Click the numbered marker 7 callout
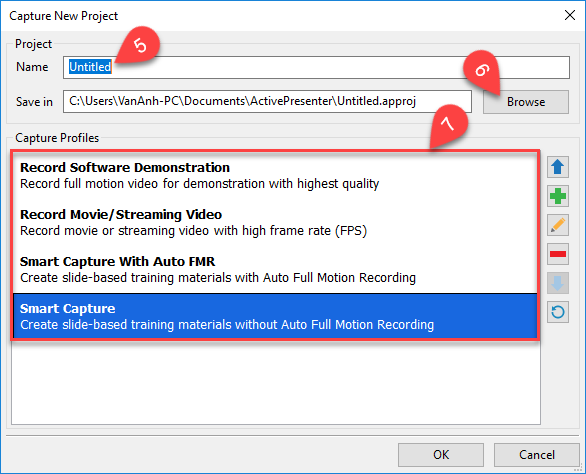The width and height of the screenshot is (586, 474). click(x=448, y=124)
